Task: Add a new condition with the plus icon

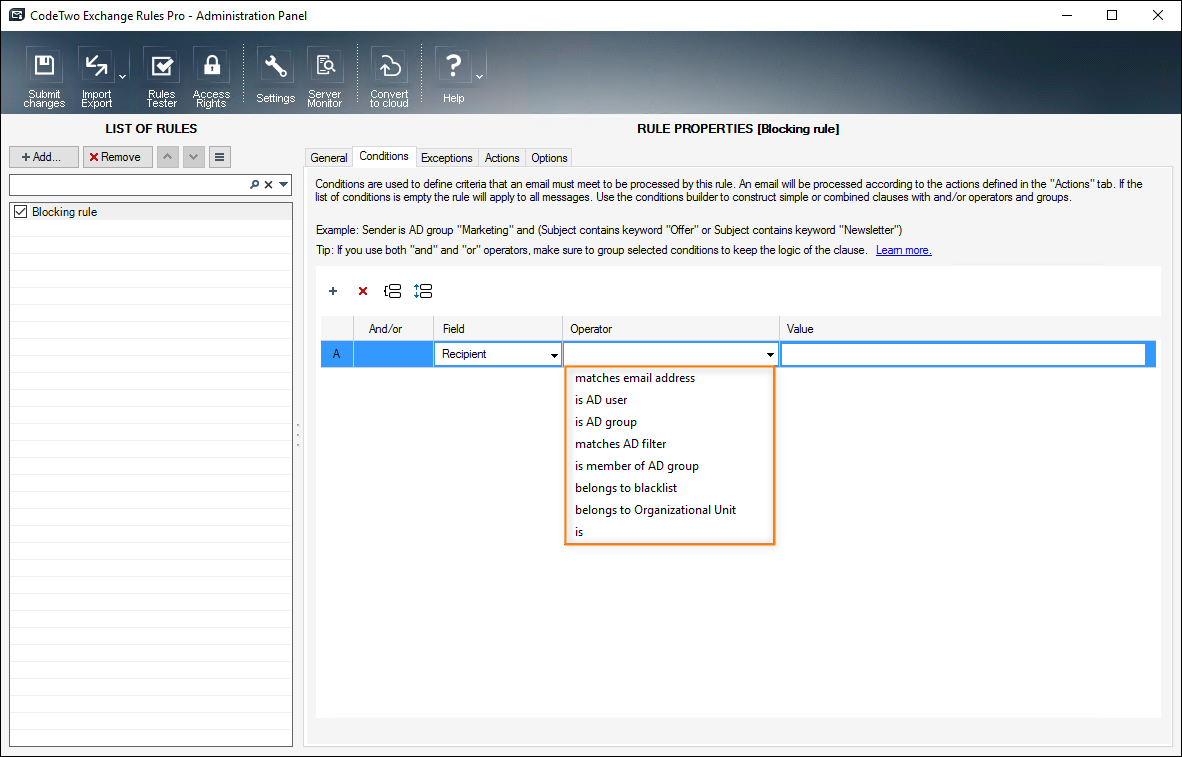Action: pos(332,291)
